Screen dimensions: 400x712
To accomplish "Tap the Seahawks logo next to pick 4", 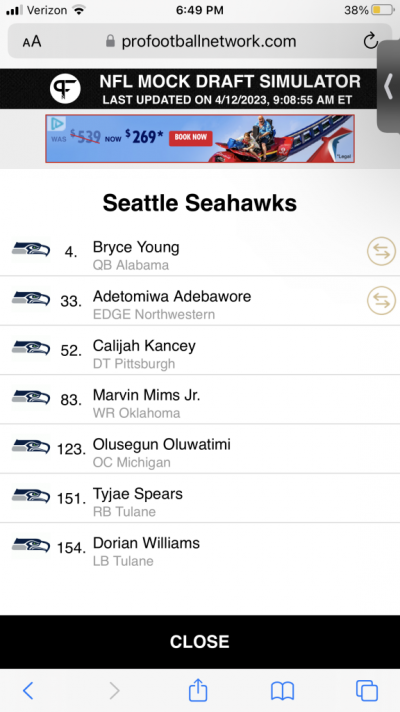I will click(x=31, y=250).
